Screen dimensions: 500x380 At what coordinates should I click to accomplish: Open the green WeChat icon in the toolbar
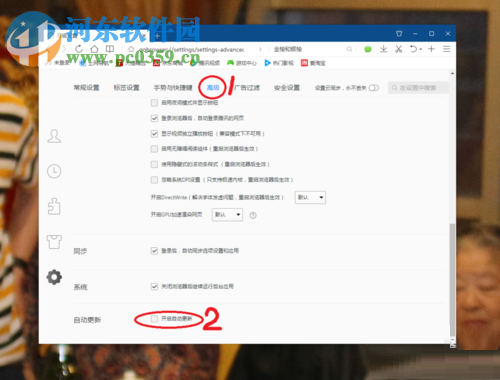click(368, 49)
